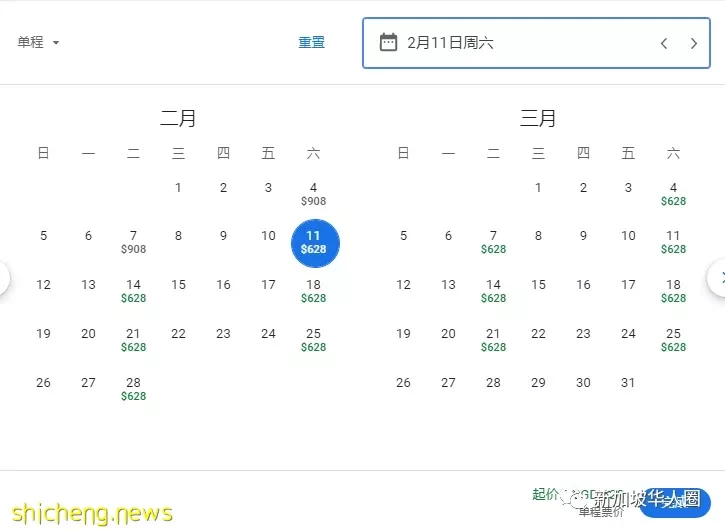Select February 21 priced $628

133,340
